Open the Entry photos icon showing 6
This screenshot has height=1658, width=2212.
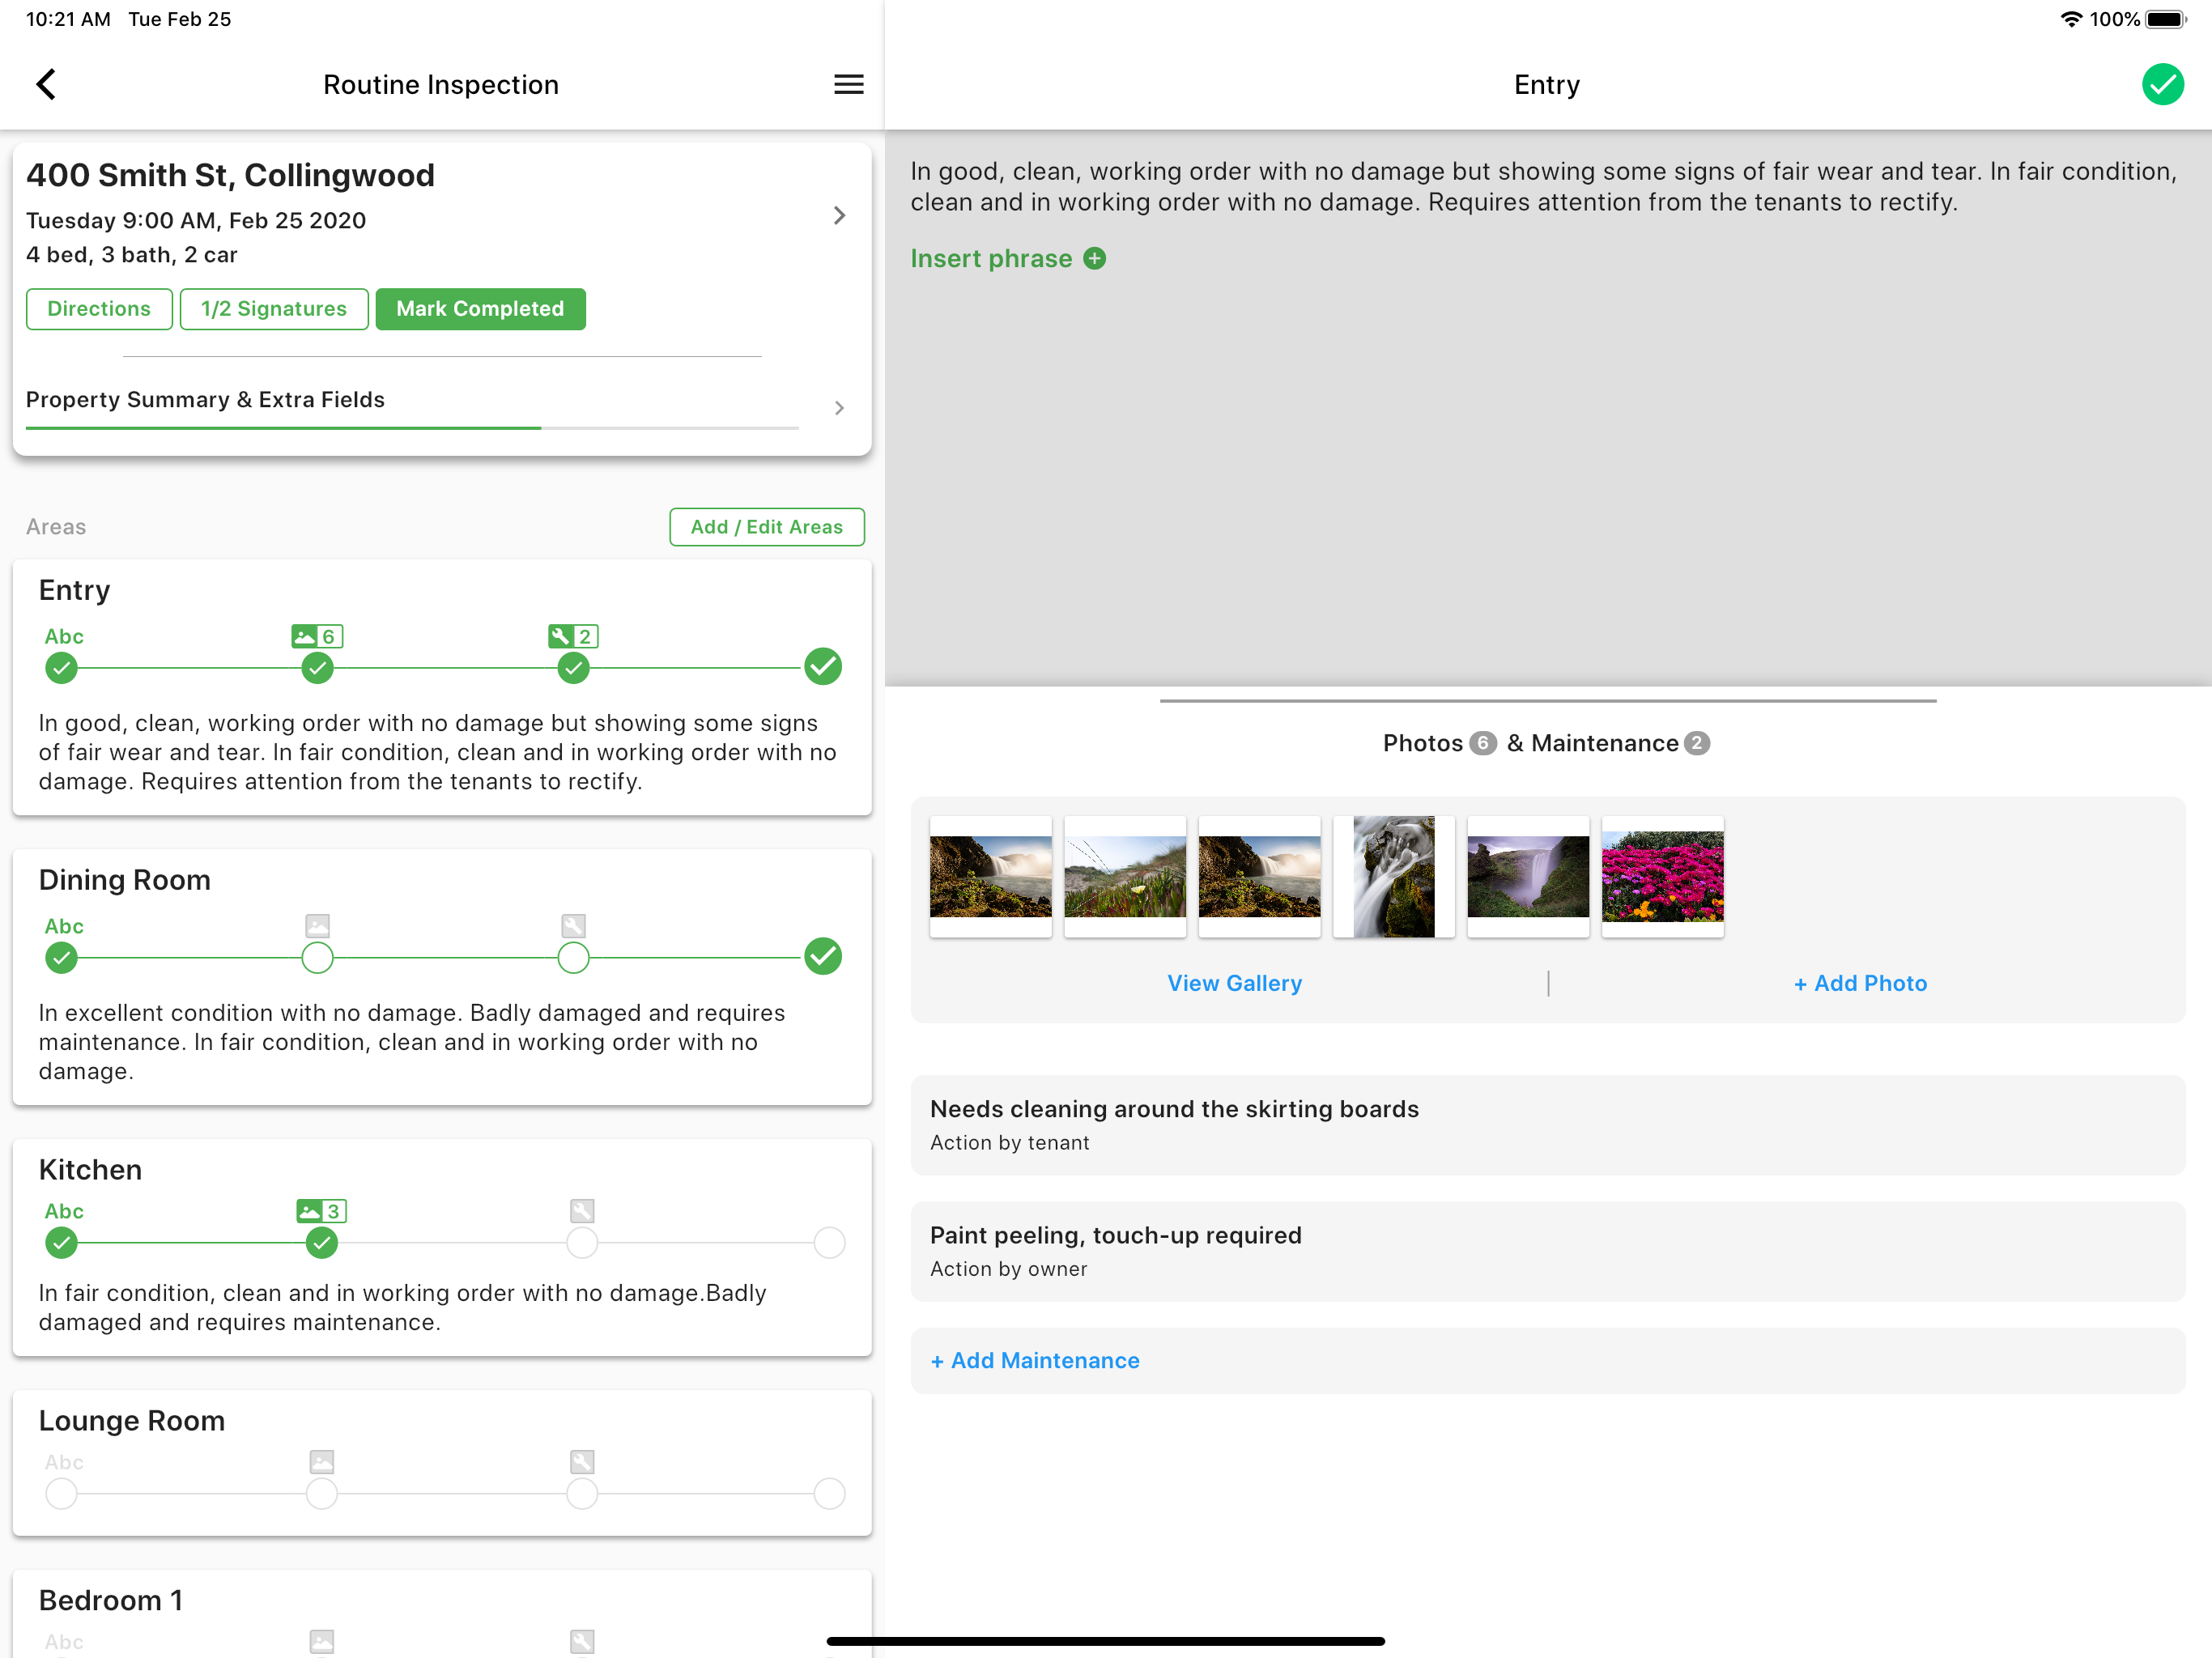317,636
